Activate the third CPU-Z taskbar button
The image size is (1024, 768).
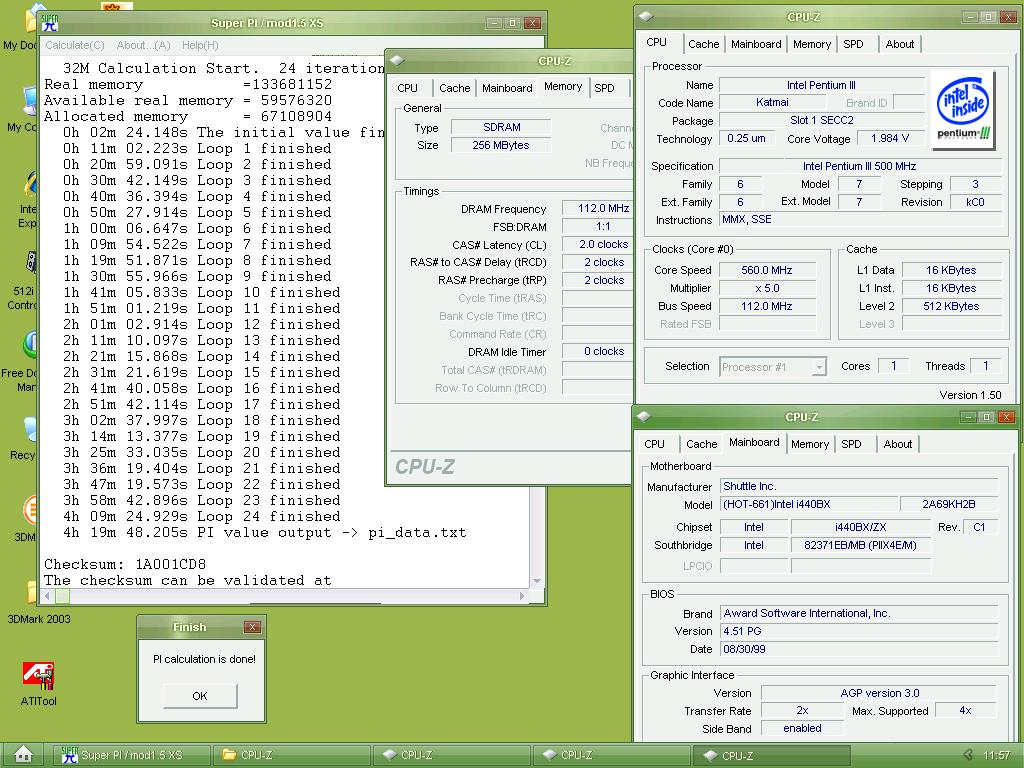click(x=613, y=755)
